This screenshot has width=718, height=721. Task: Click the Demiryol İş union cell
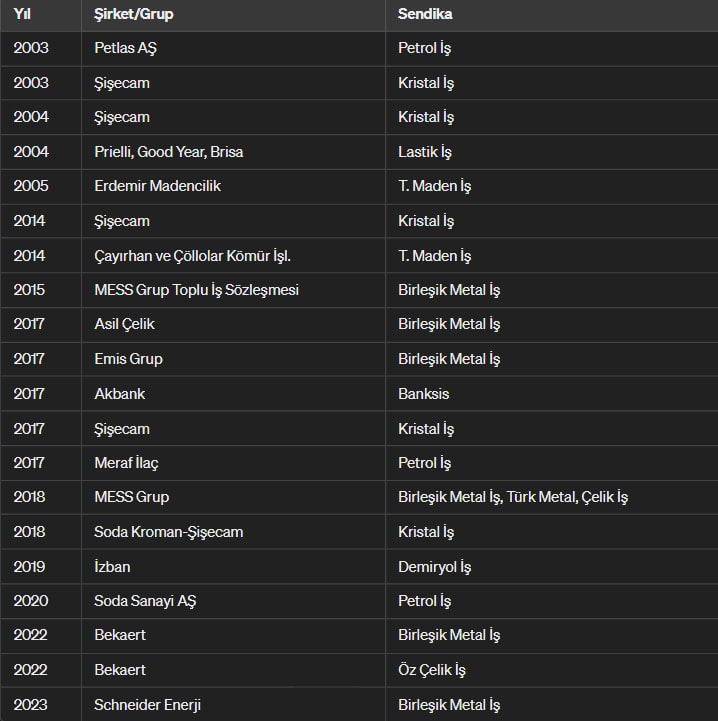click(x=434, y=567)
